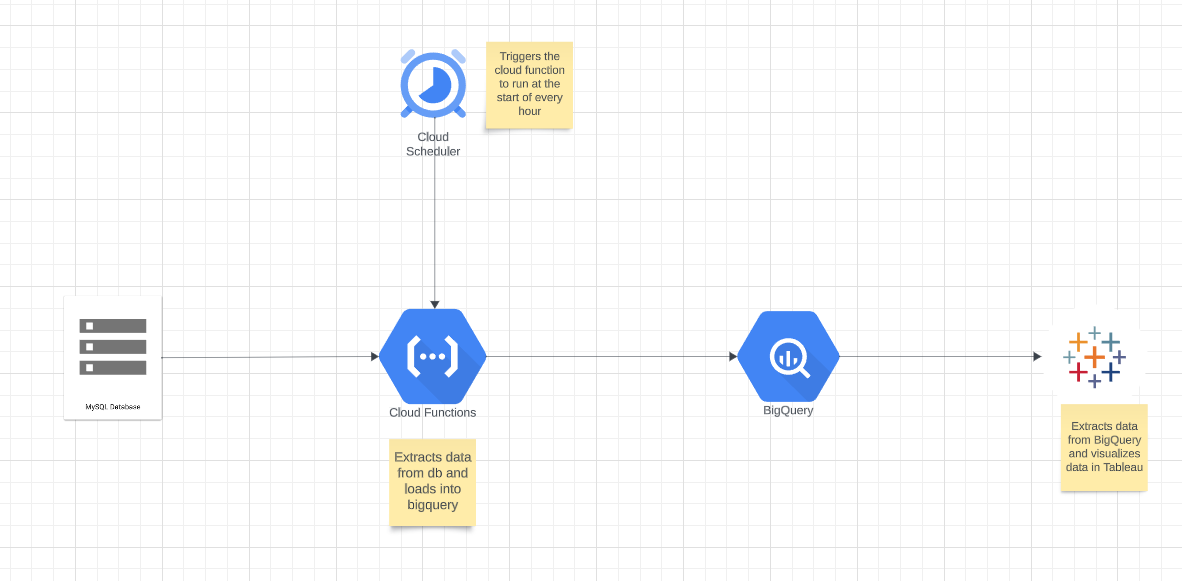Click the Cloud Functions hexagon icon
This screenshot has height=581, width=1182.
click(x=432, y=355)
